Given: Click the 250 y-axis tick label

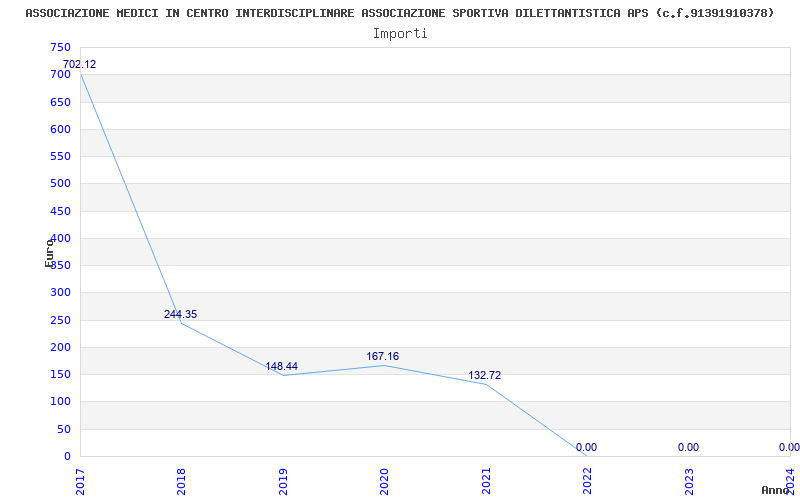Looking at the screenshot, I should tap(60, 320).
